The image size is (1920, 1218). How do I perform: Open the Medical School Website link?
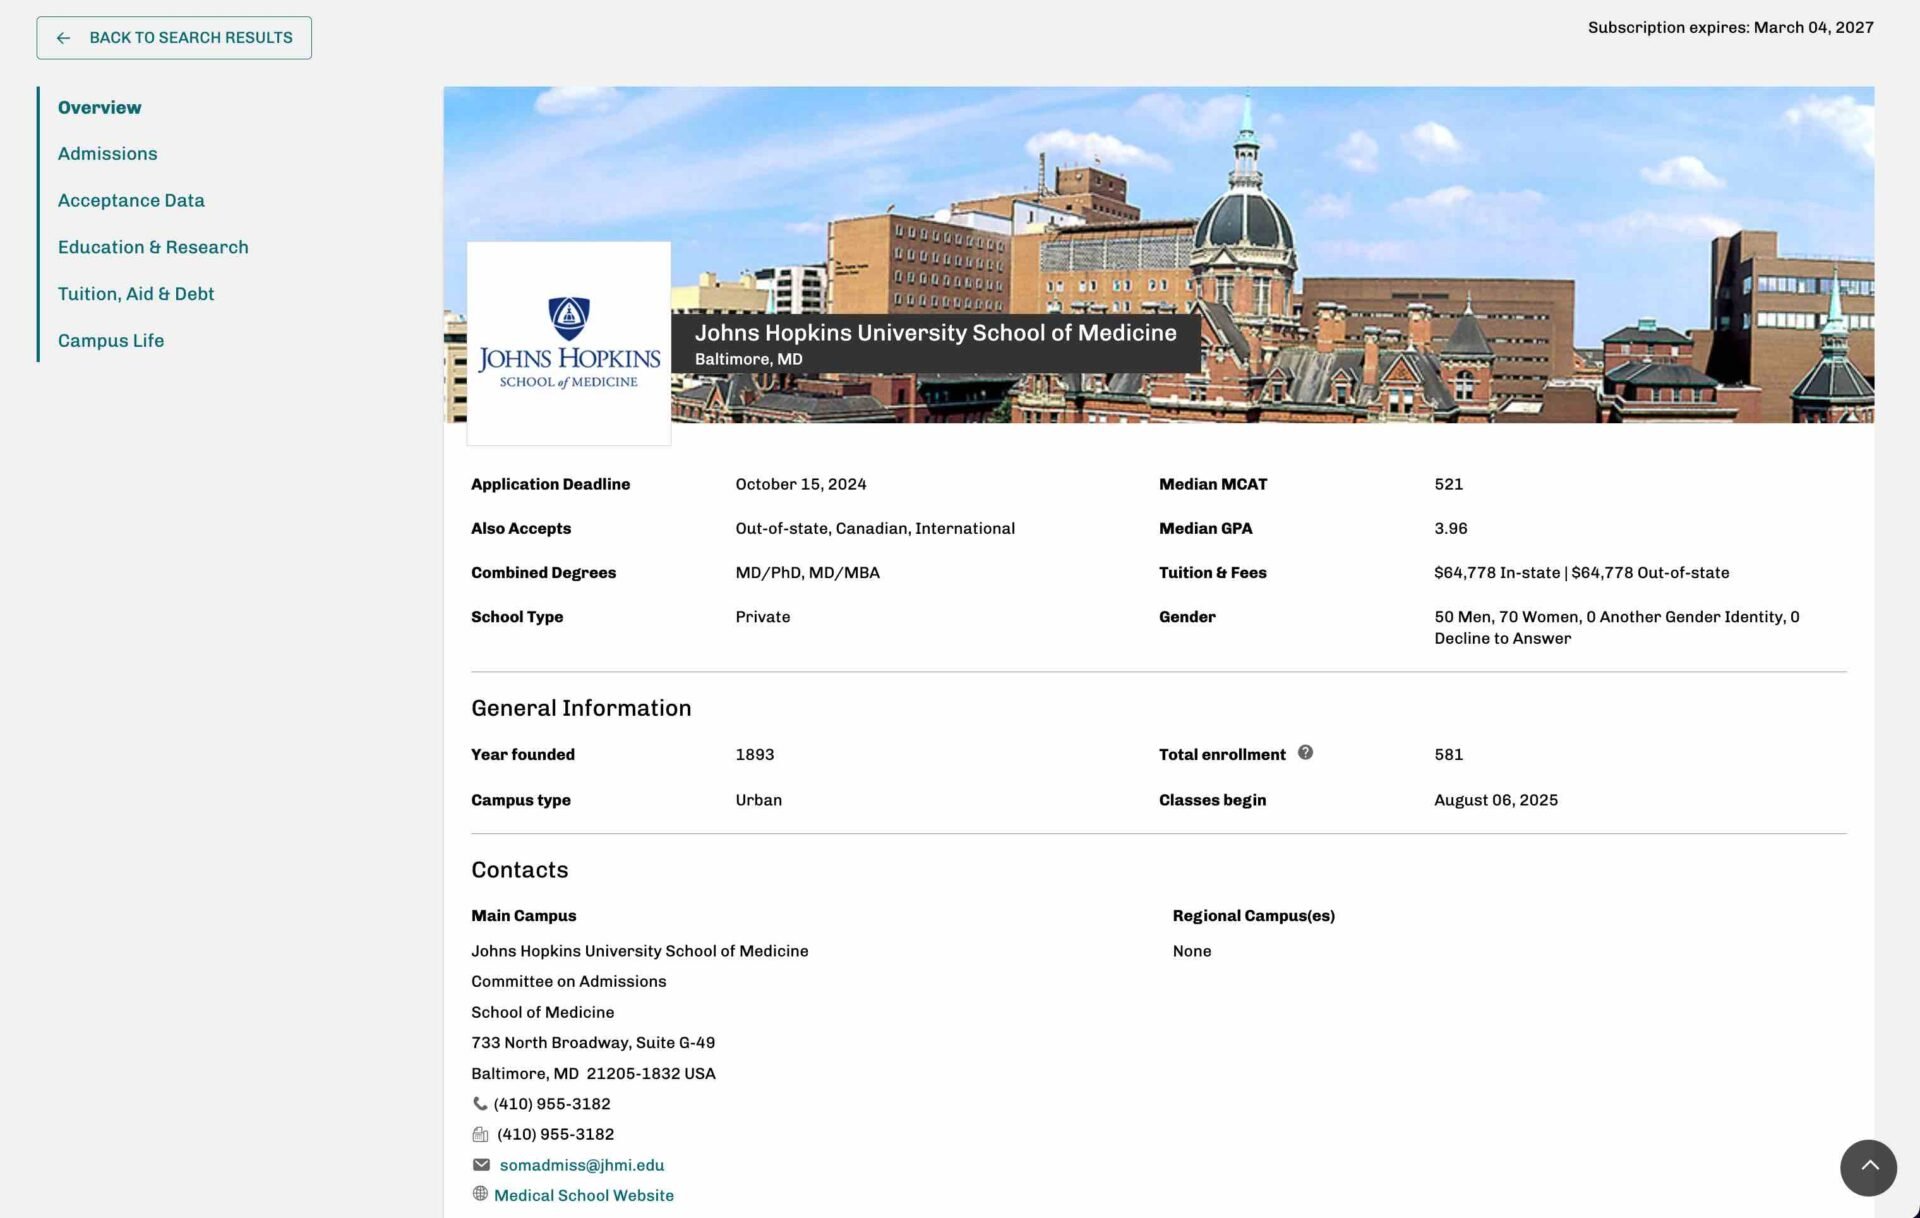[x=584, y=1194]
